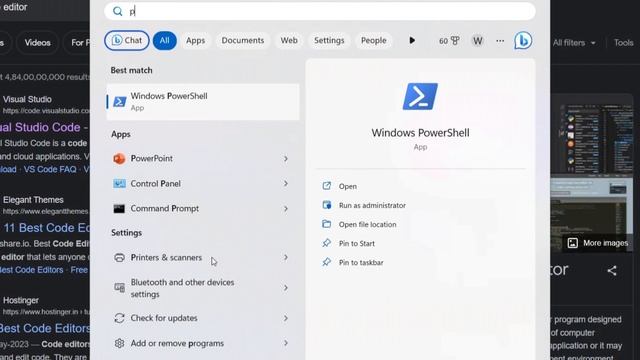The height and width of the screenshot is (360, 640).
Task: Choose Pin to Start
Action: click(x=357, y=243)
